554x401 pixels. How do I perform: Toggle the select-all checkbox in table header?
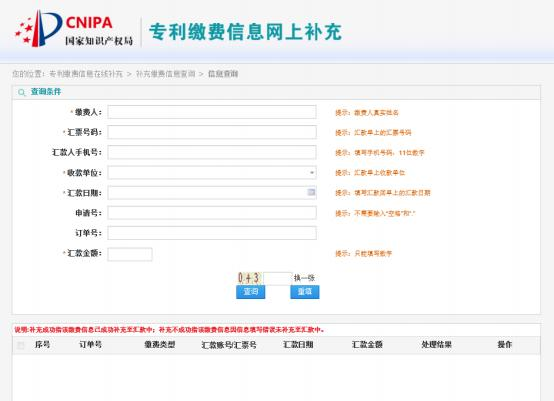pos(21,345)
